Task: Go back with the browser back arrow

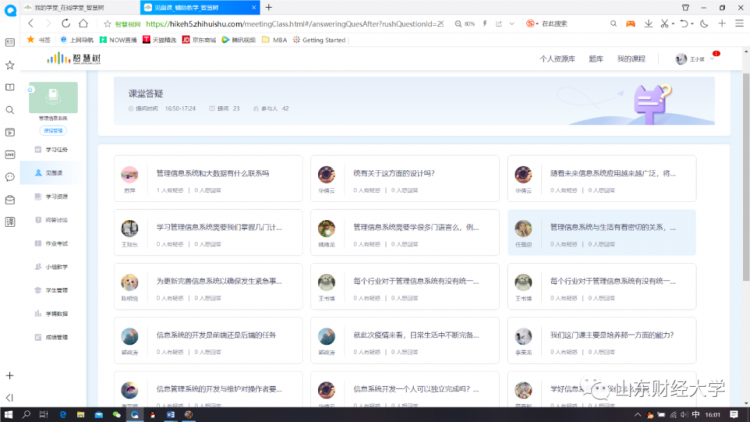Action: pyautogui.click(x=31, y=23)
